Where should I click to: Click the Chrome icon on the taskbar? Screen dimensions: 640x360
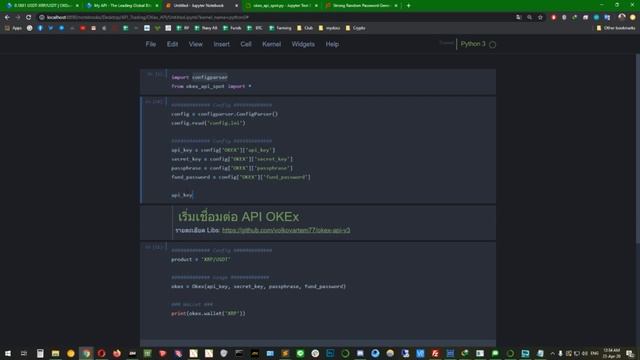click(x=86, y=353)
